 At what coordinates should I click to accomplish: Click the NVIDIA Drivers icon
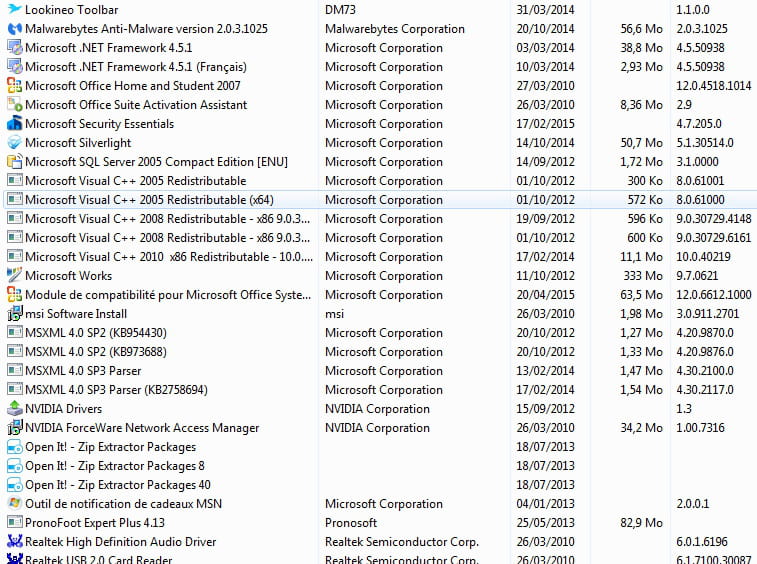[14, 409]
